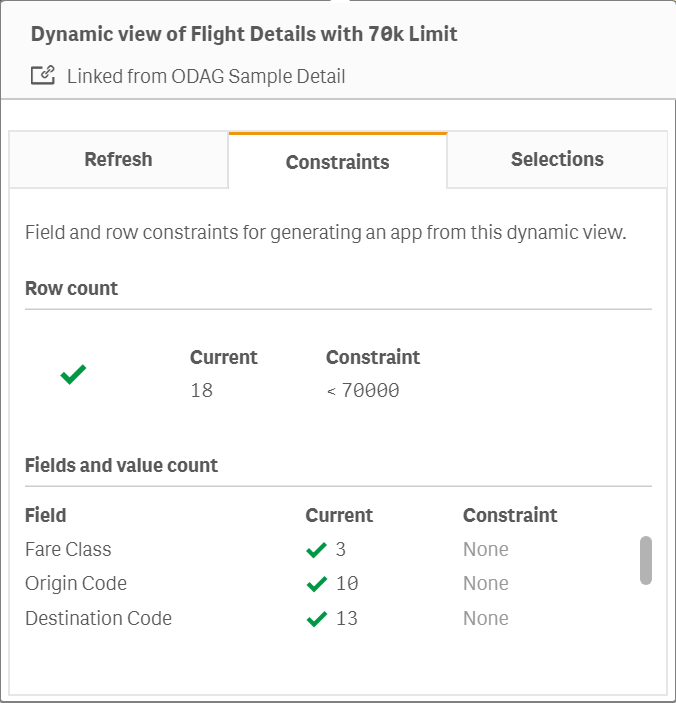This screenshot has height=703, width=676.
Task: Select the Destination Code field name
Action: [x=98, y=619]
